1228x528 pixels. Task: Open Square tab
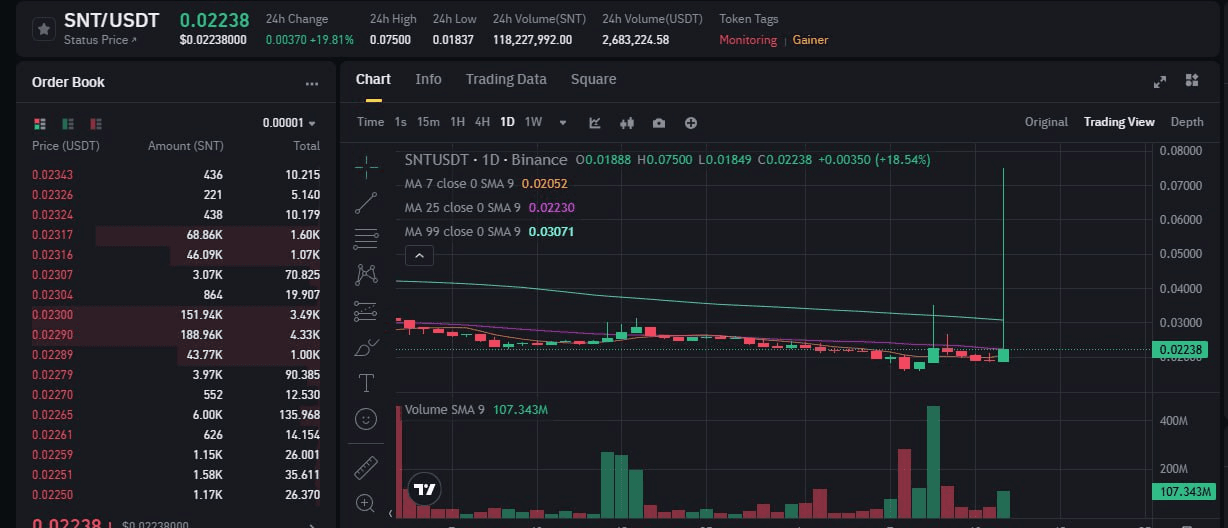tap(593, 79)
